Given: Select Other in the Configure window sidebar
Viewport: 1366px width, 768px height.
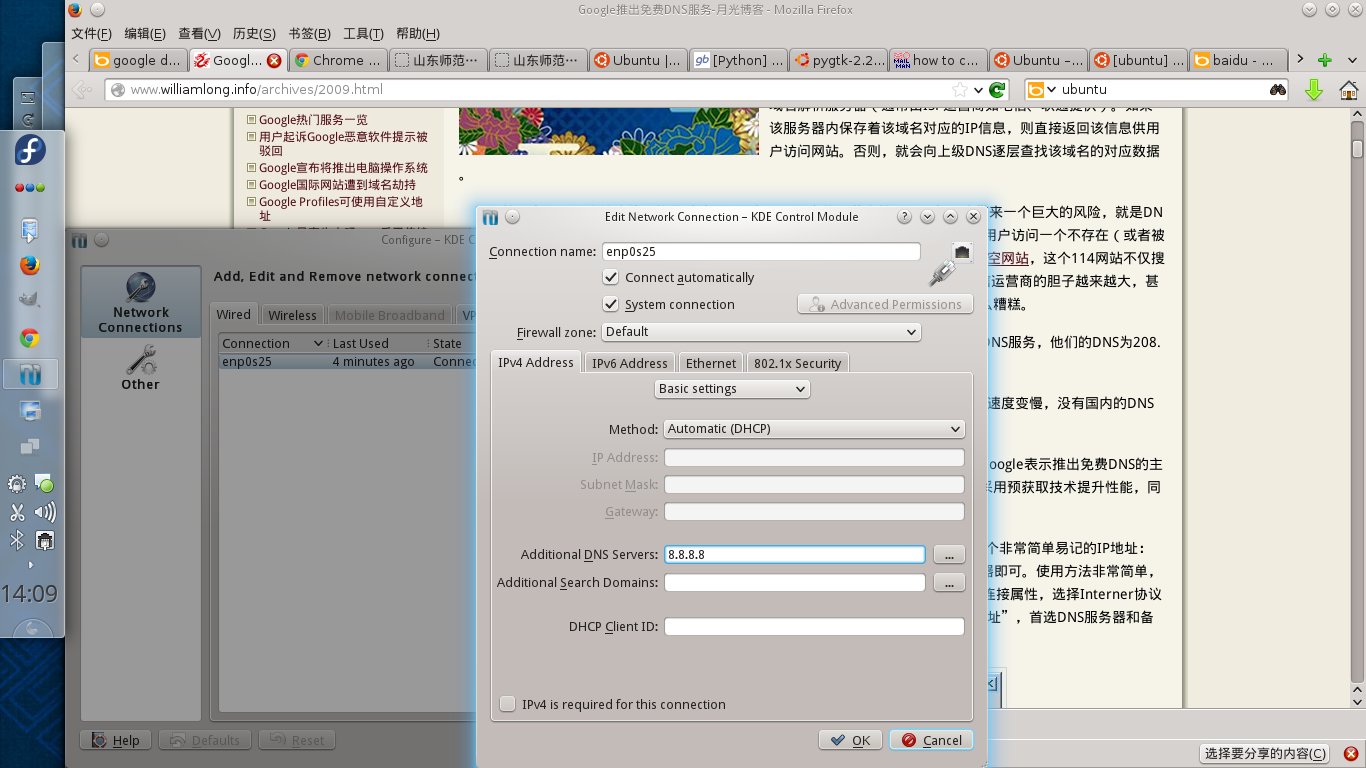Looking at the screenshot, I should [x=140, y=367].
